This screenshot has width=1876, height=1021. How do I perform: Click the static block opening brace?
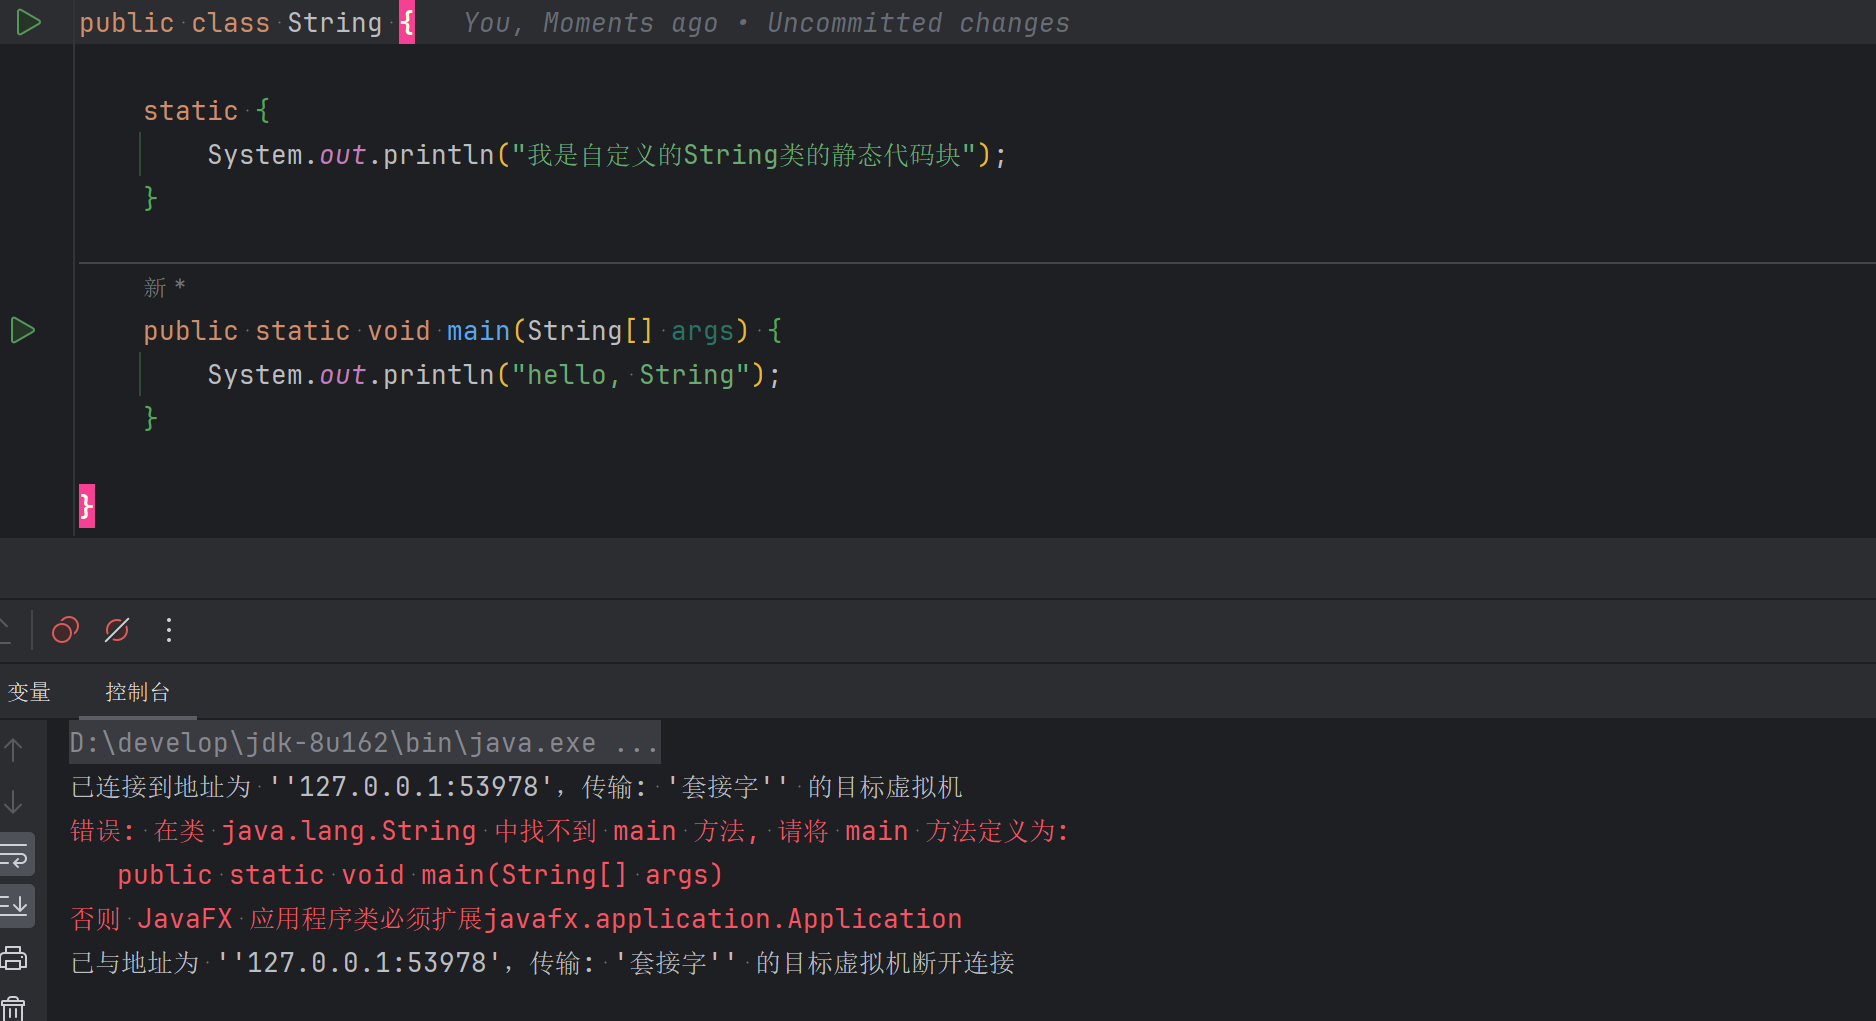click(x=263, y=110)
